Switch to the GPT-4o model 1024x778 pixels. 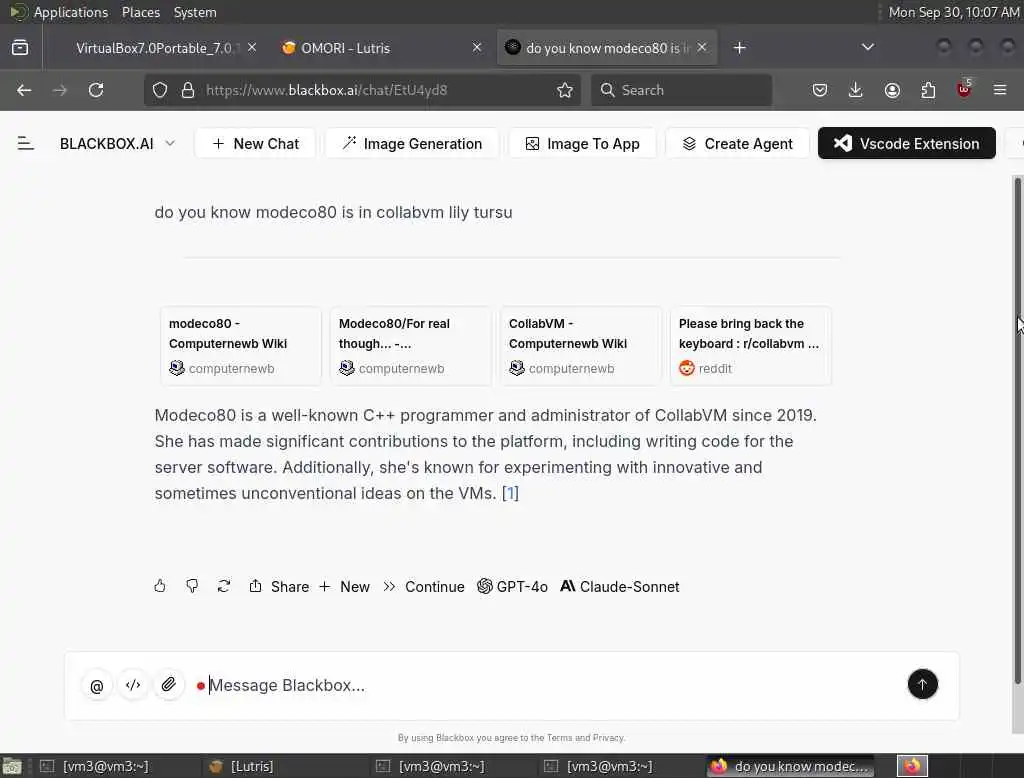click(x=513, y=587)
